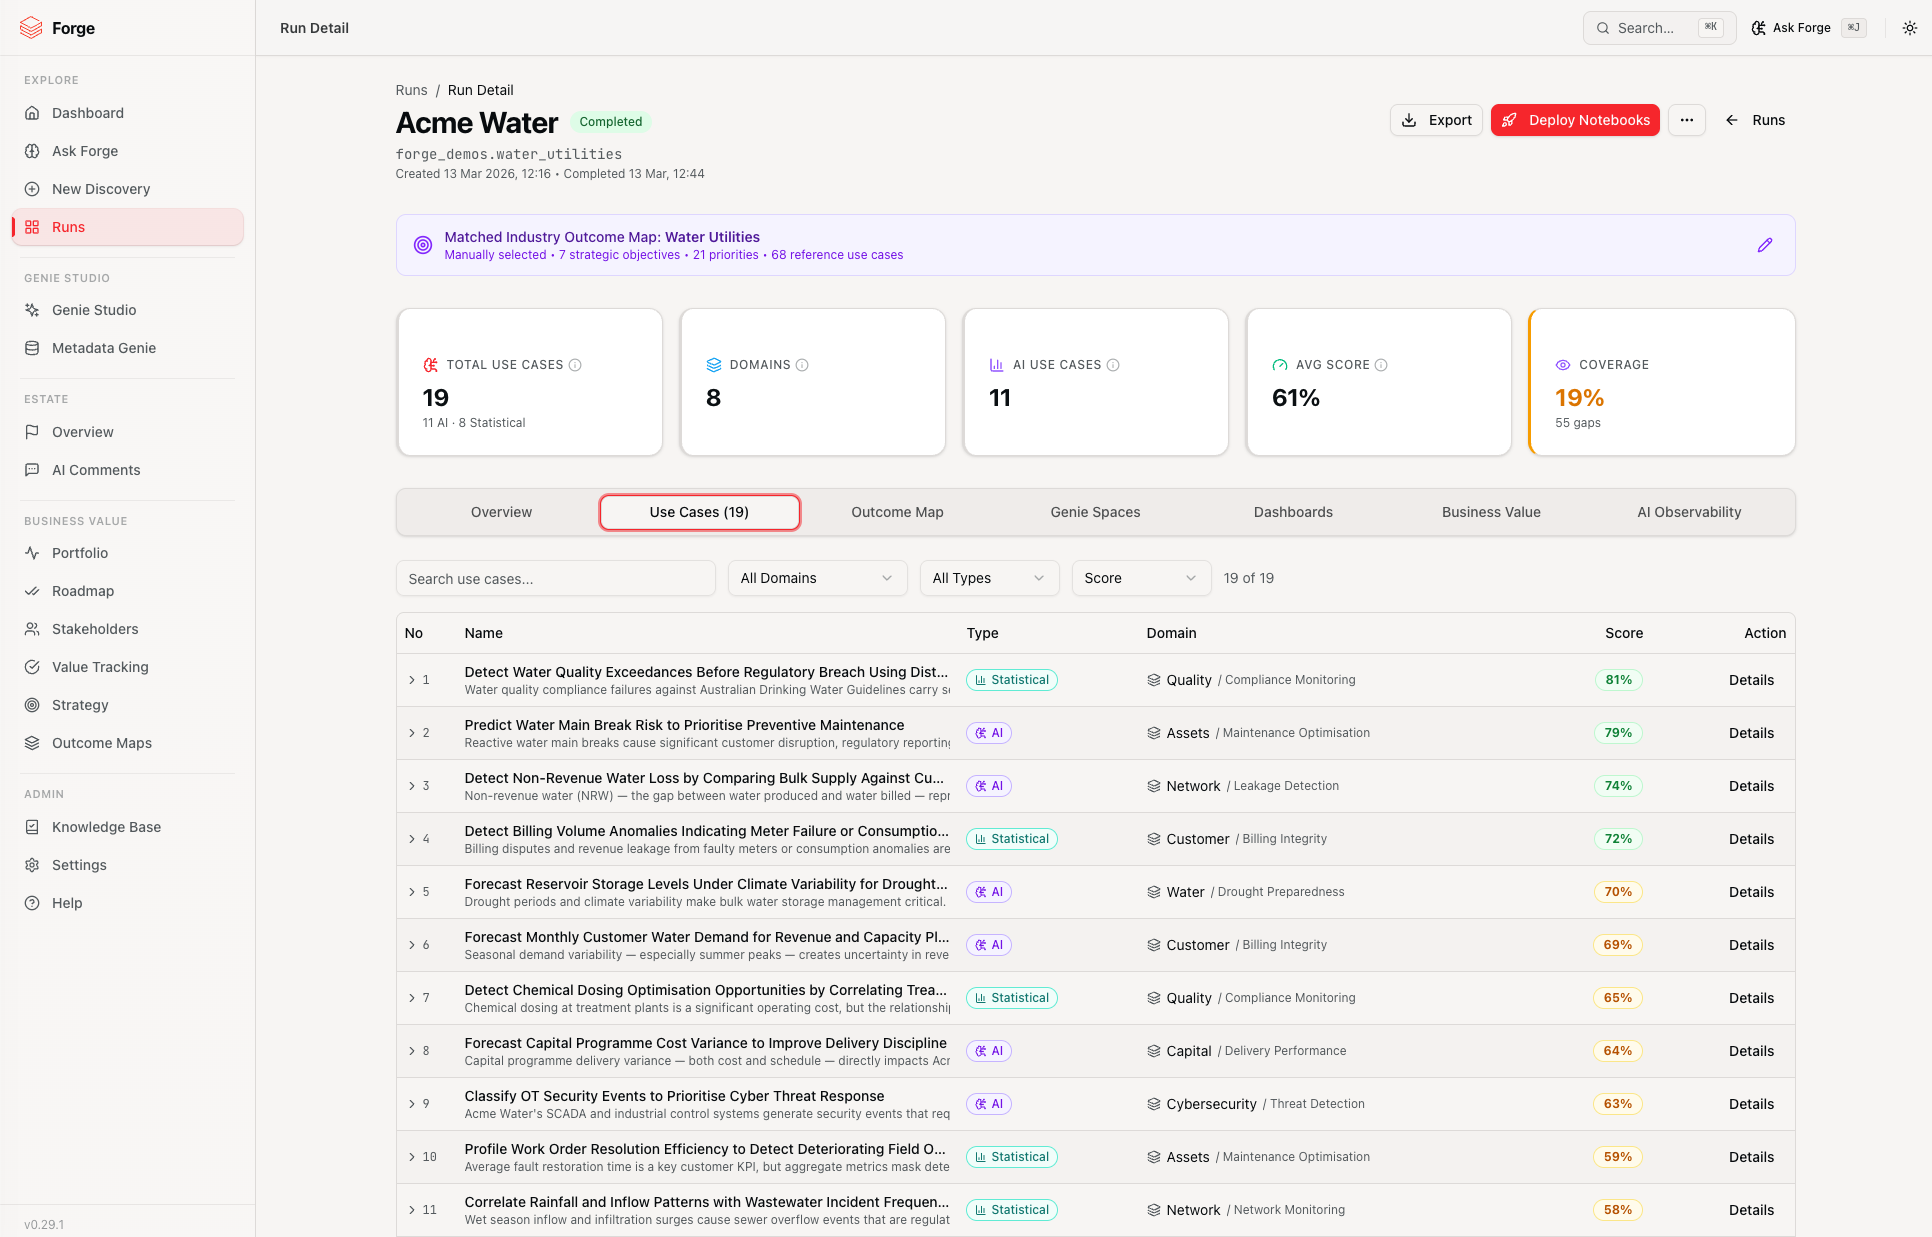
Task: Open Outcome Maps in sidebar
Action: 128,743
